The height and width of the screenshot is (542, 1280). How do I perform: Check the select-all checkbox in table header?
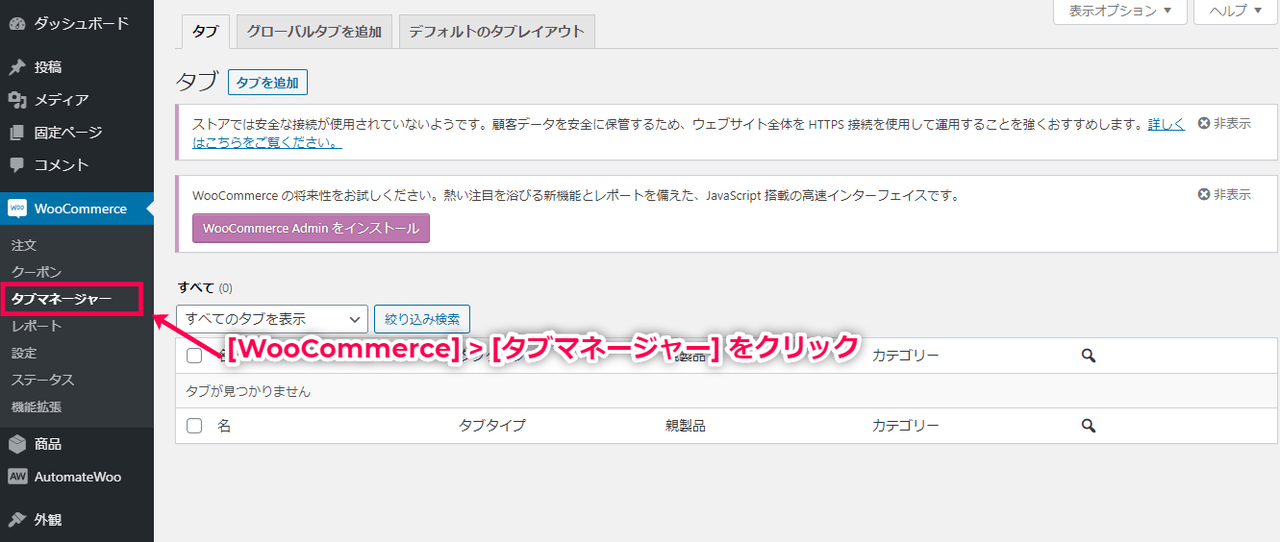pyautogui.click(x=194, y=355)
